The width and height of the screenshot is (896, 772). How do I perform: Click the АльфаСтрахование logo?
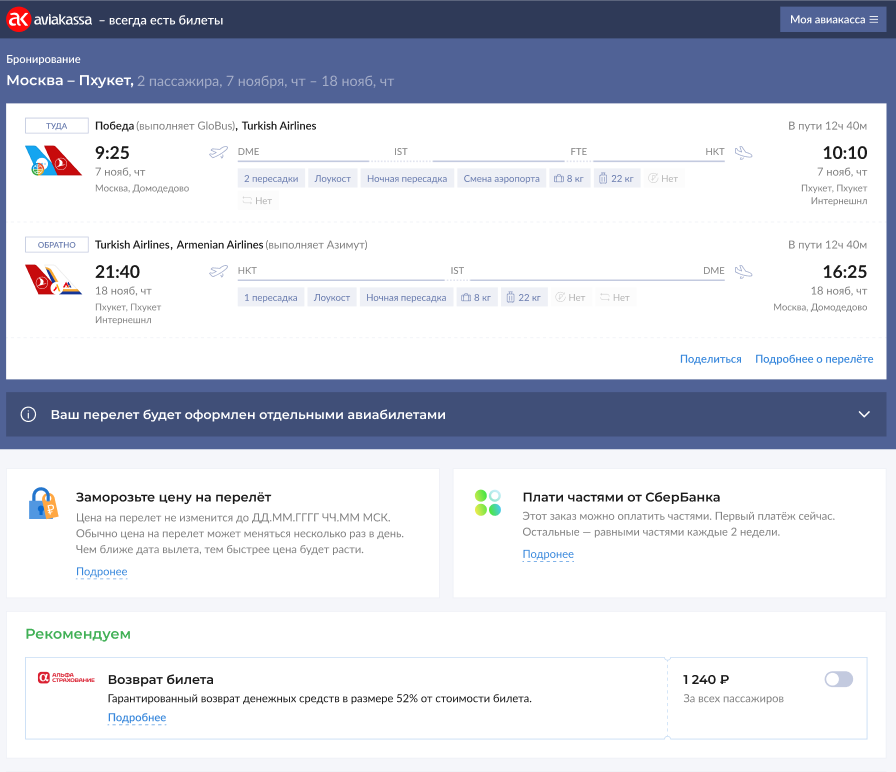point(66,678)
